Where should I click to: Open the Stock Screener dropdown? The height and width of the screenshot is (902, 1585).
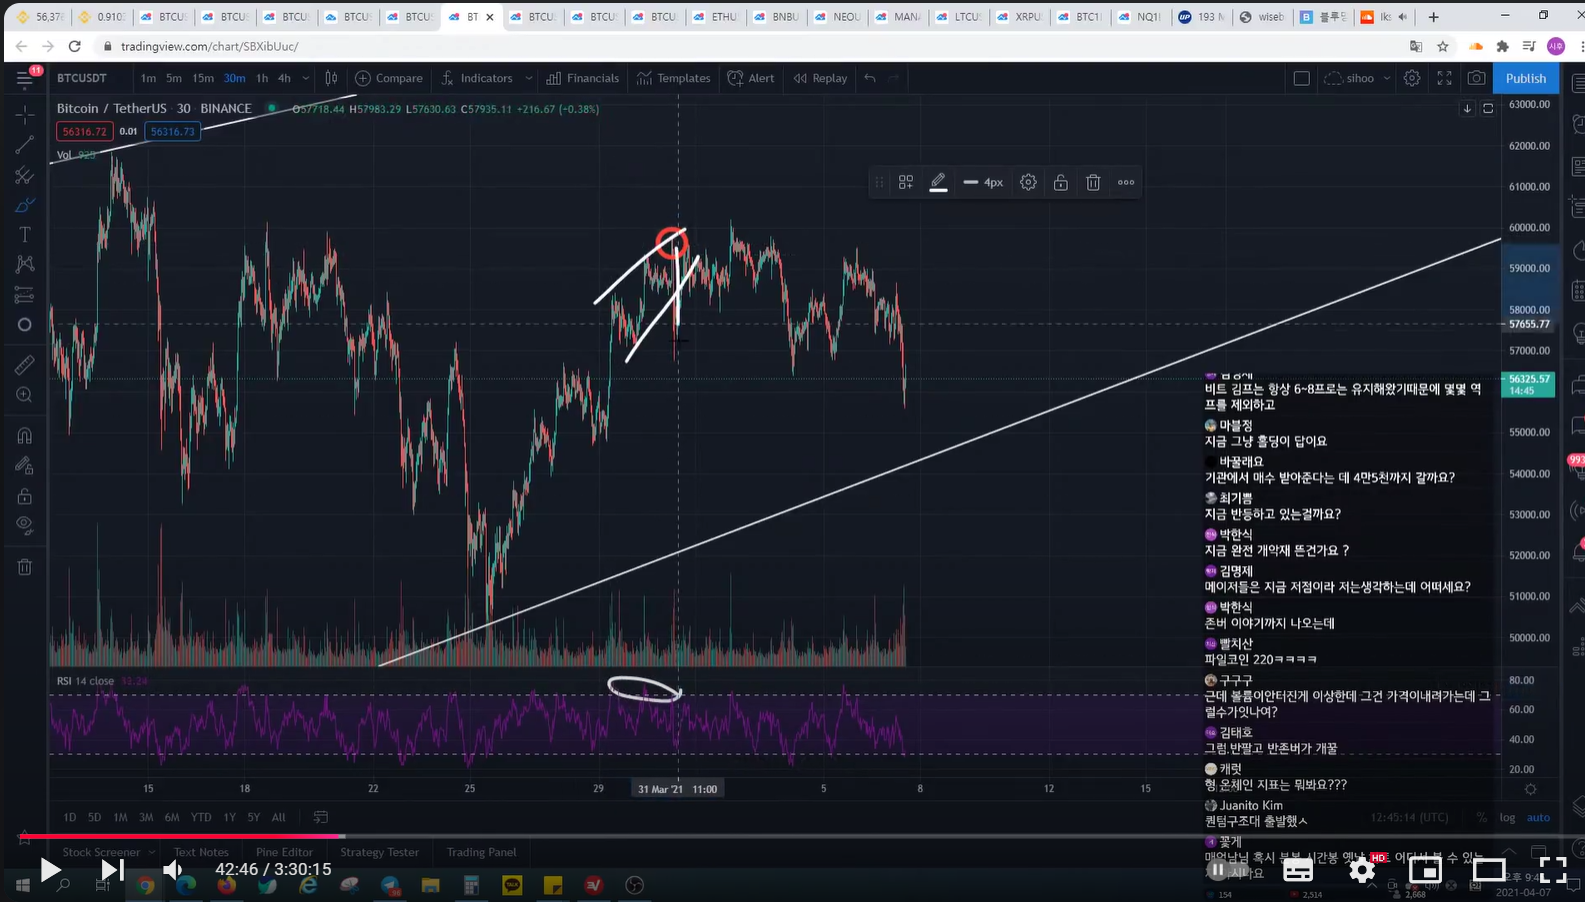coord(109,852)
